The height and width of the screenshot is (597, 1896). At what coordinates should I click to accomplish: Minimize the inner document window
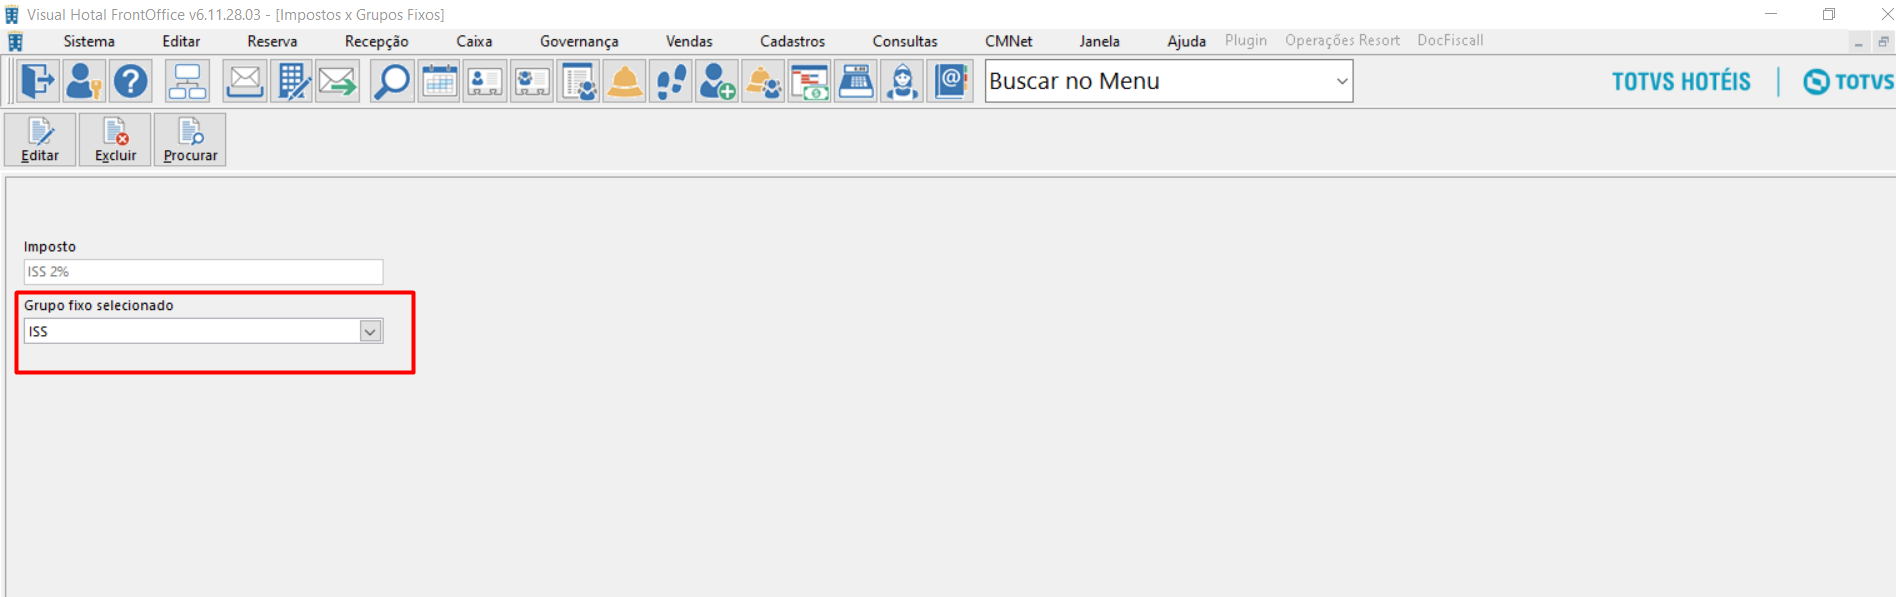click(x=1859, y=42)
